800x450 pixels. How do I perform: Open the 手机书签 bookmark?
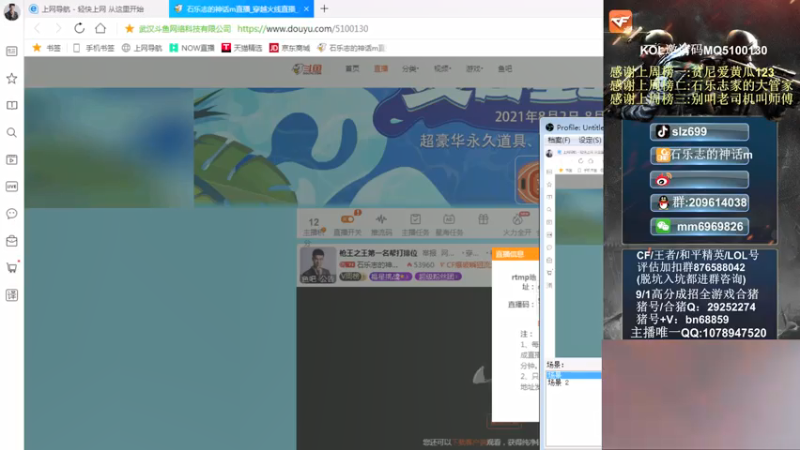pyautogui.click(x=93, y=48)
